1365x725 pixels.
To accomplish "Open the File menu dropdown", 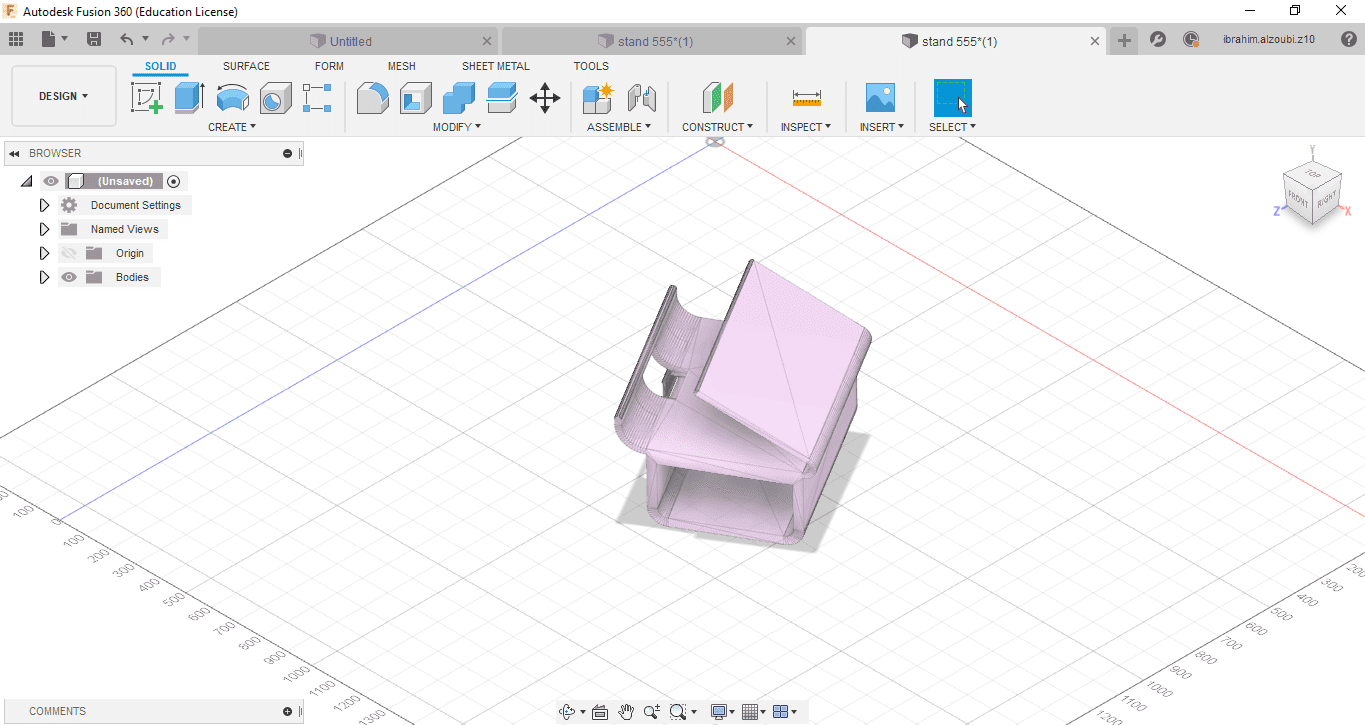I will click(55, 40).
